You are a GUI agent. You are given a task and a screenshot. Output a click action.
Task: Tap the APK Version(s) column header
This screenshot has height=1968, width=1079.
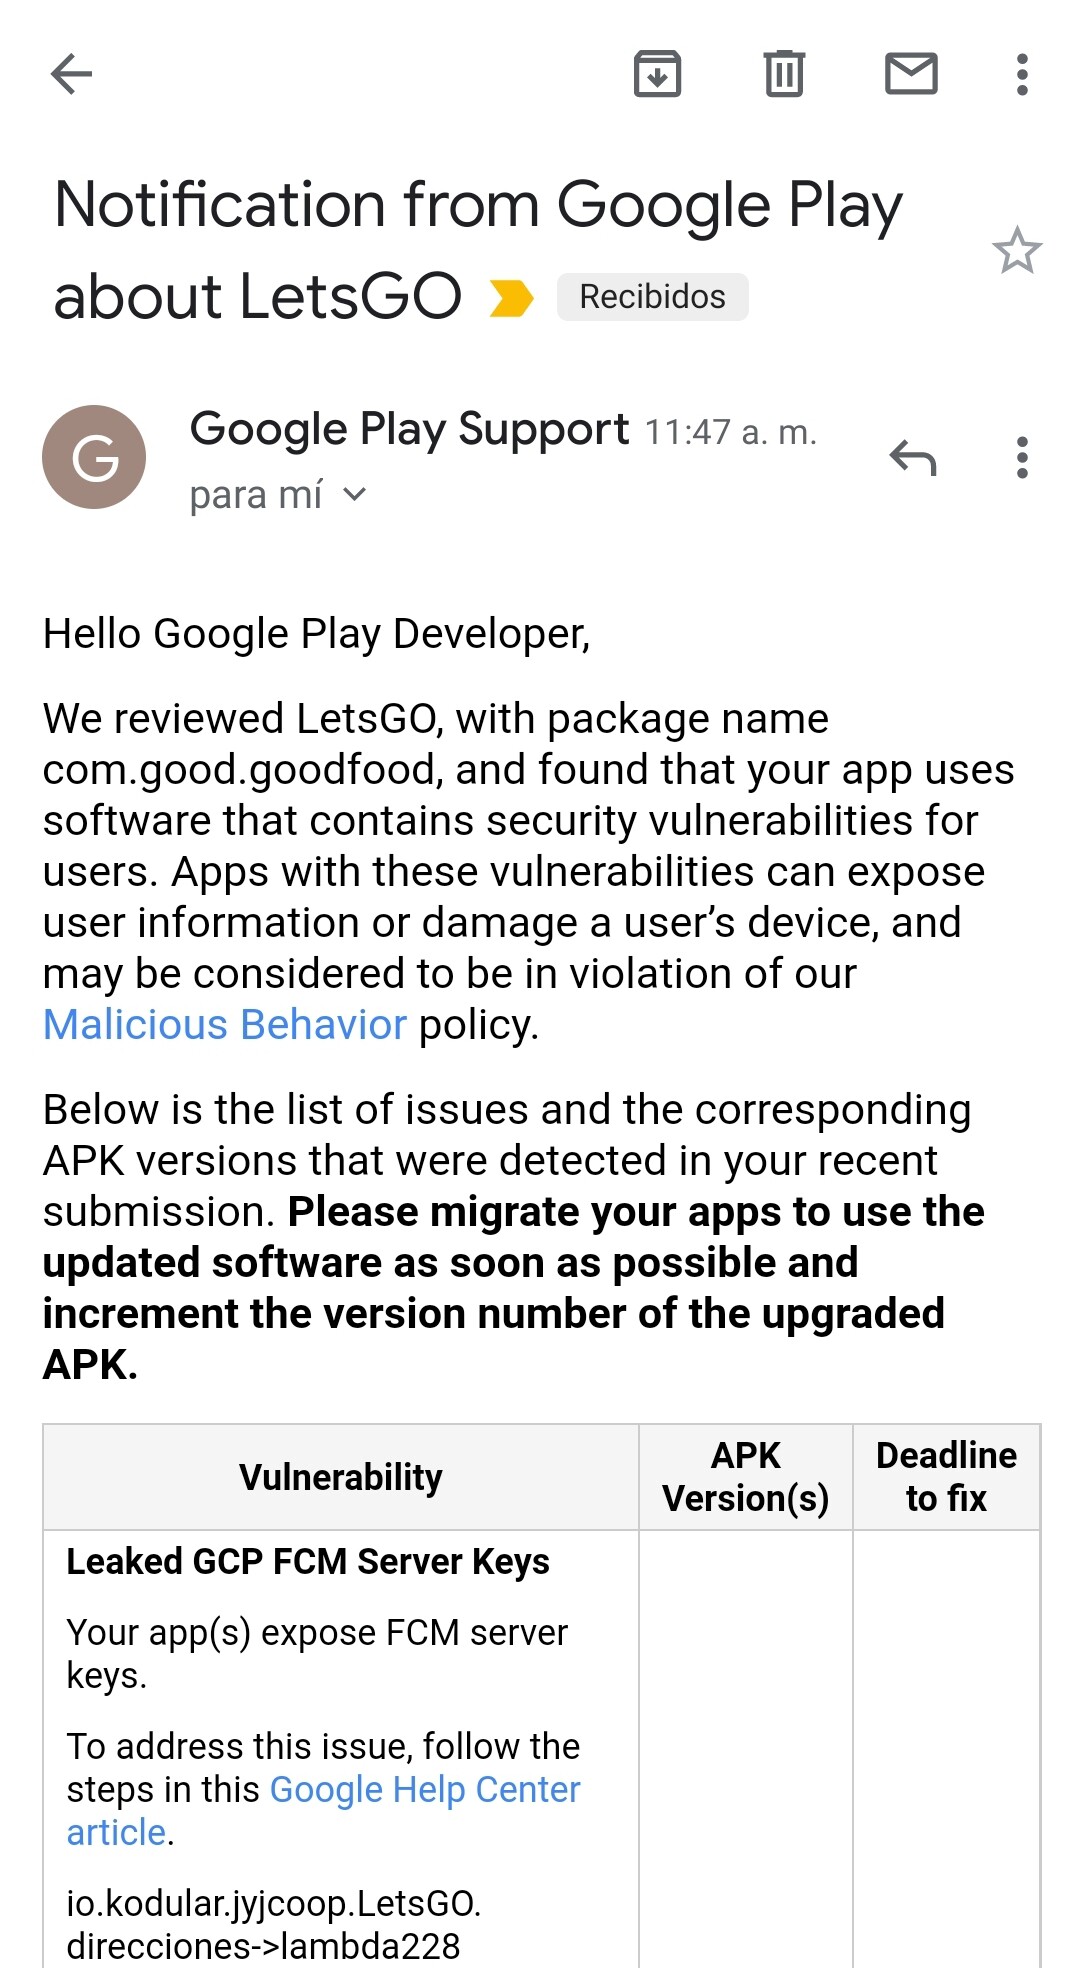coord(745,1477)
